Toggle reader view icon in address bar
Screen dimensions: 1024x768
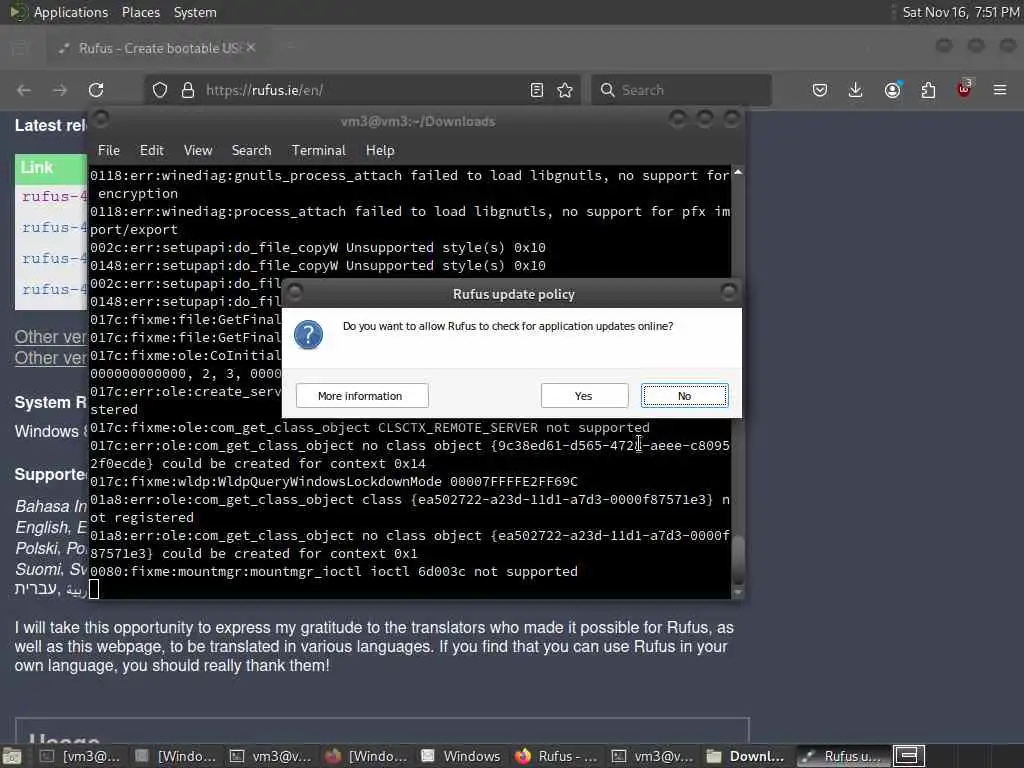(x=537, y=90)
